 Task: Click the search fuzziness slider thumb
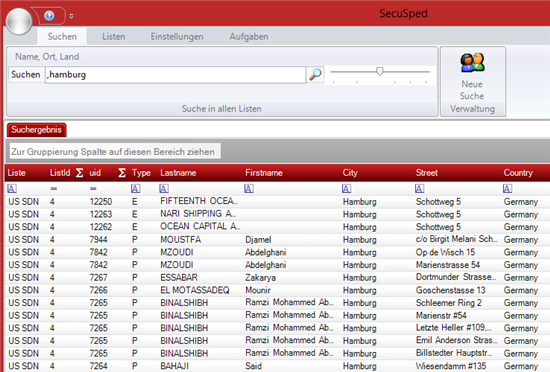380,71
